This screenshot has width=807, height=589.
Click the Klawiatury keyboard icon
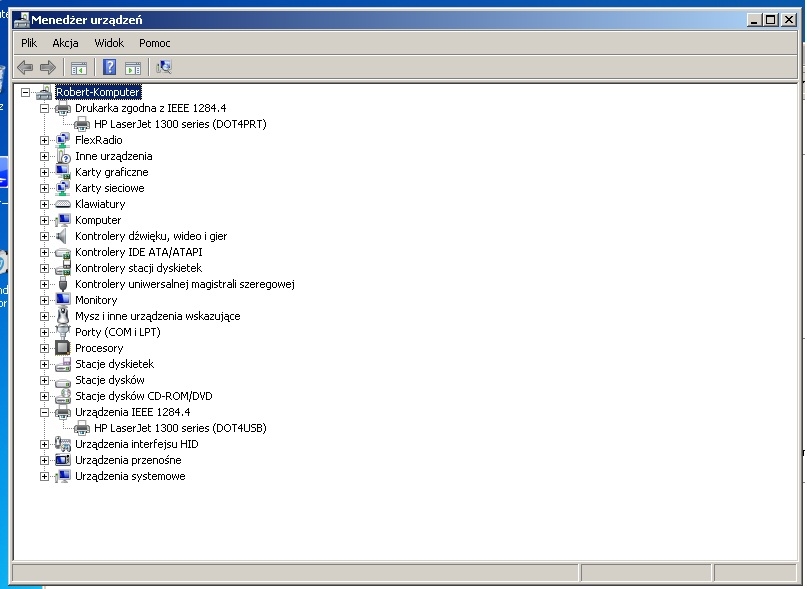coord(63,204)
